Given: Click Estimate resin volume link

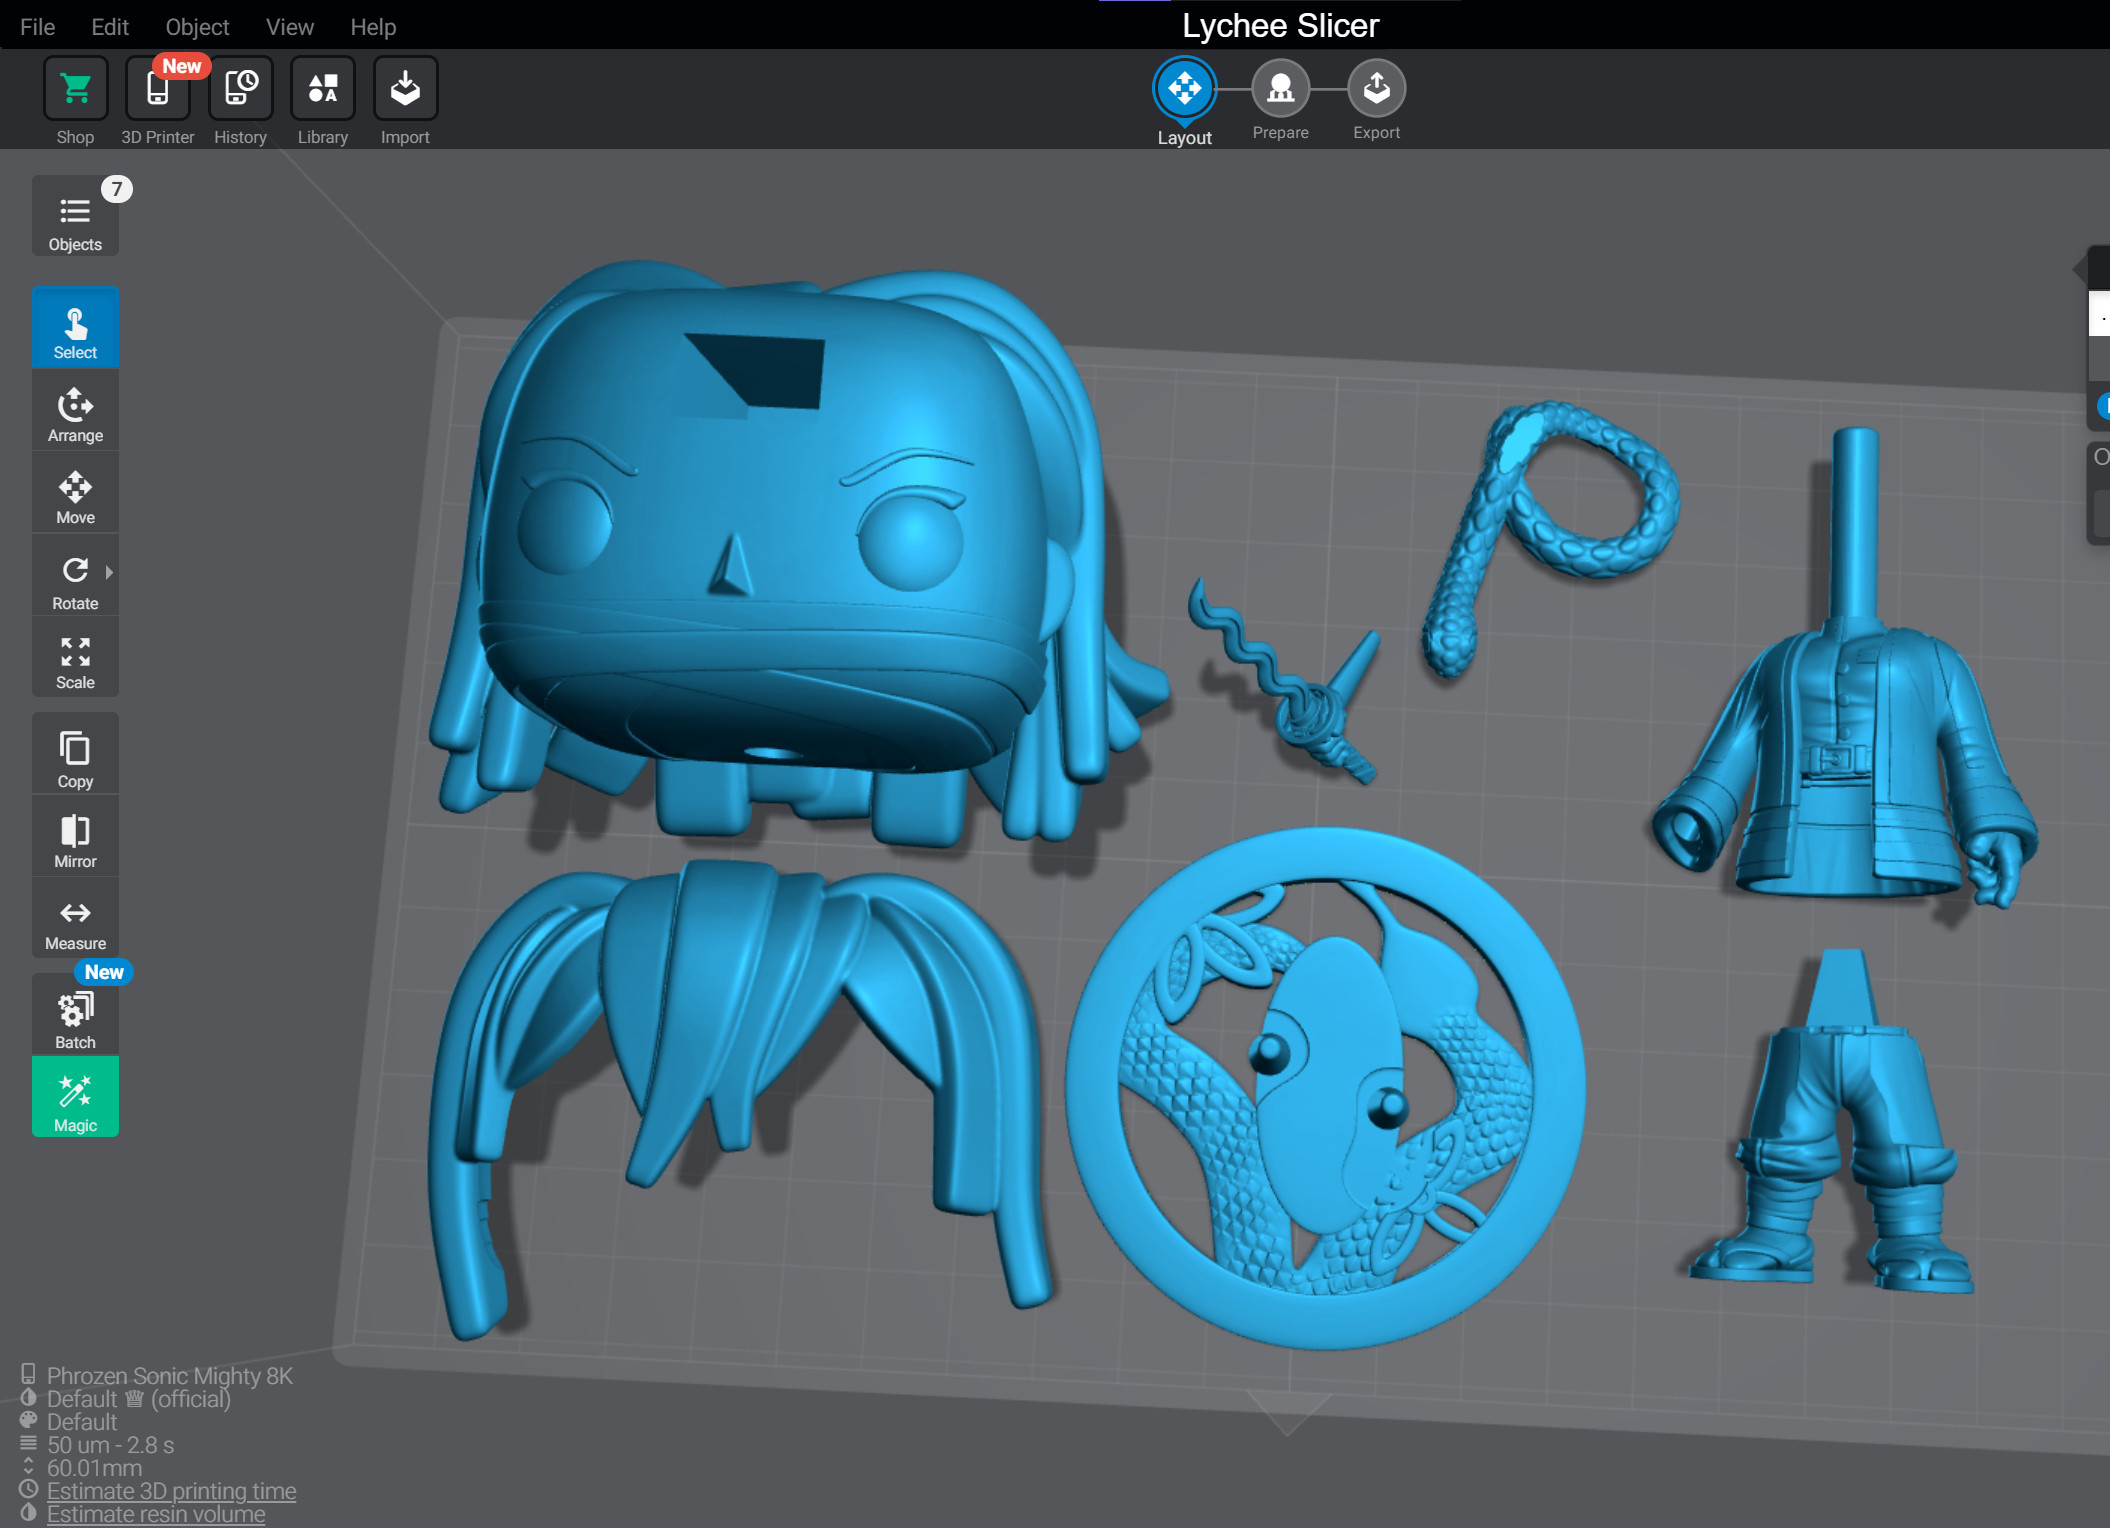Looking at the screenshot, I should tap(156, 1514).
